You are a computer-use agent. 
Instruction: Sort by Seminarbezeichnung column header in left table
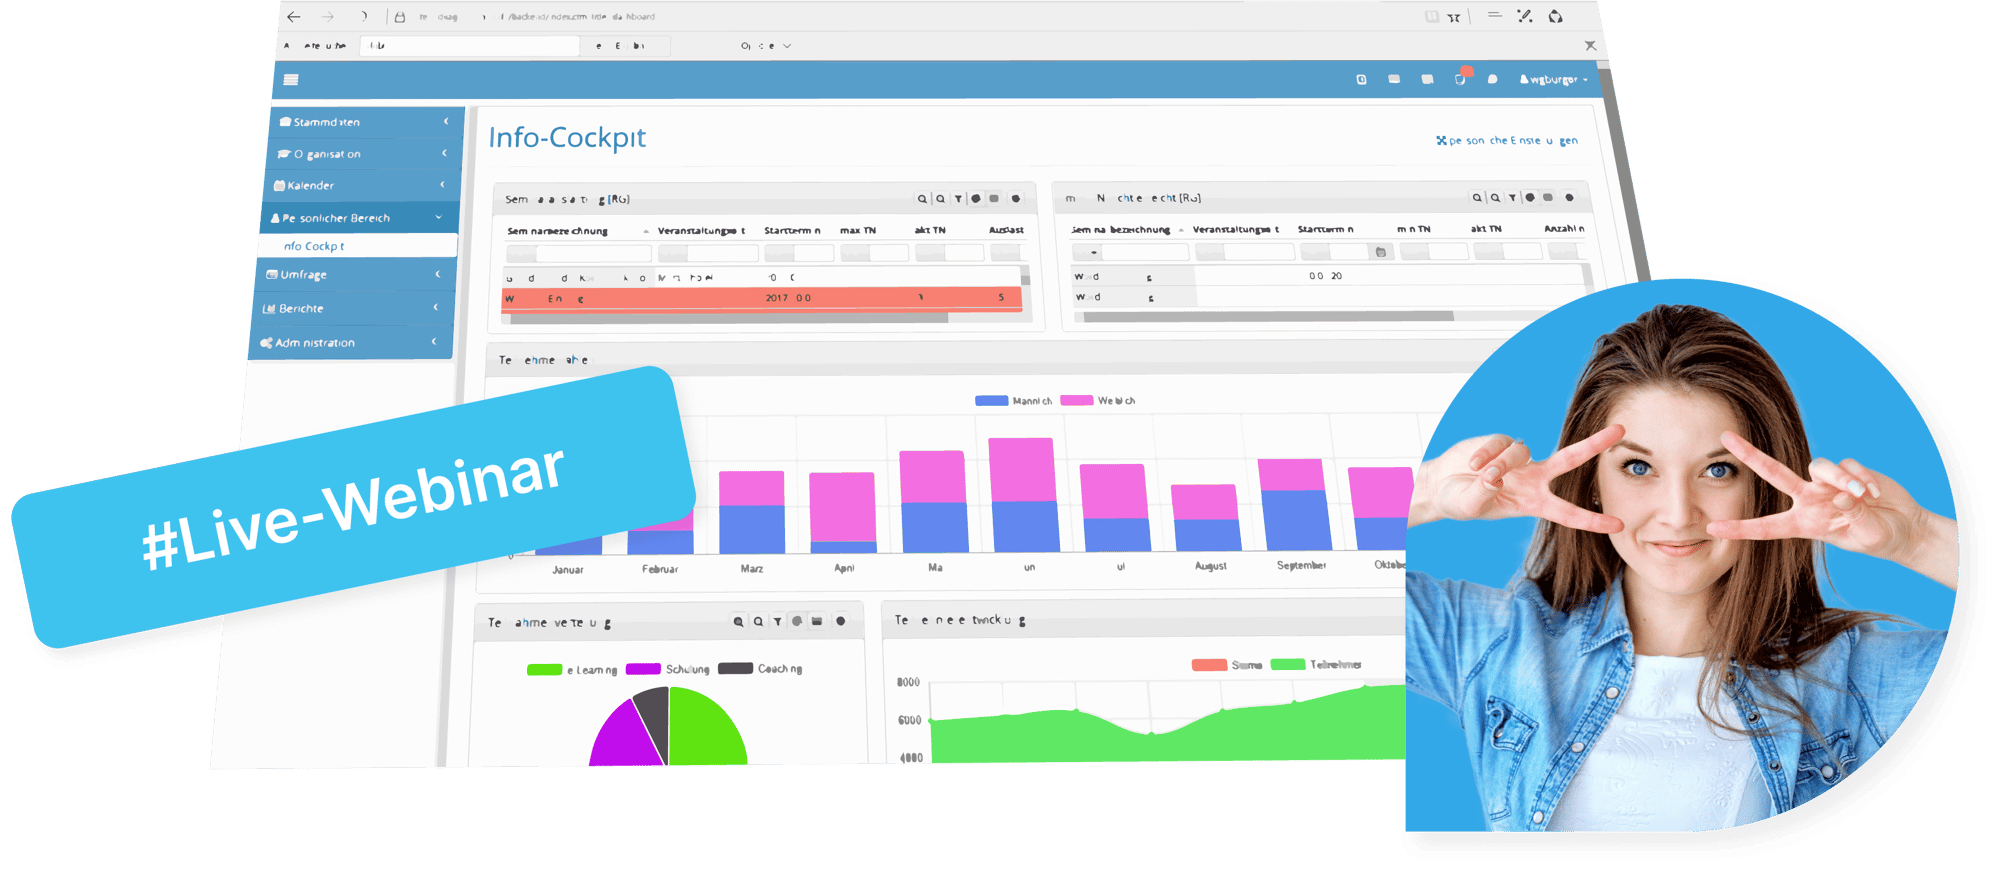(x=558, y=231)
